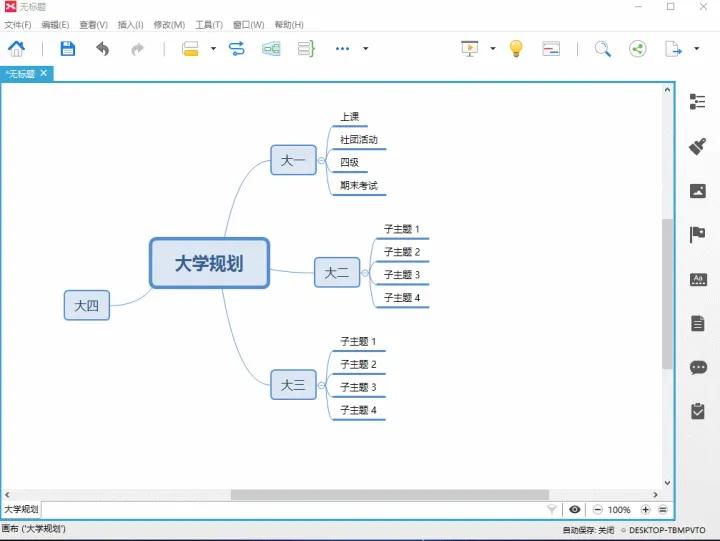Open the 插入(I) menu

tap(130, 25)
